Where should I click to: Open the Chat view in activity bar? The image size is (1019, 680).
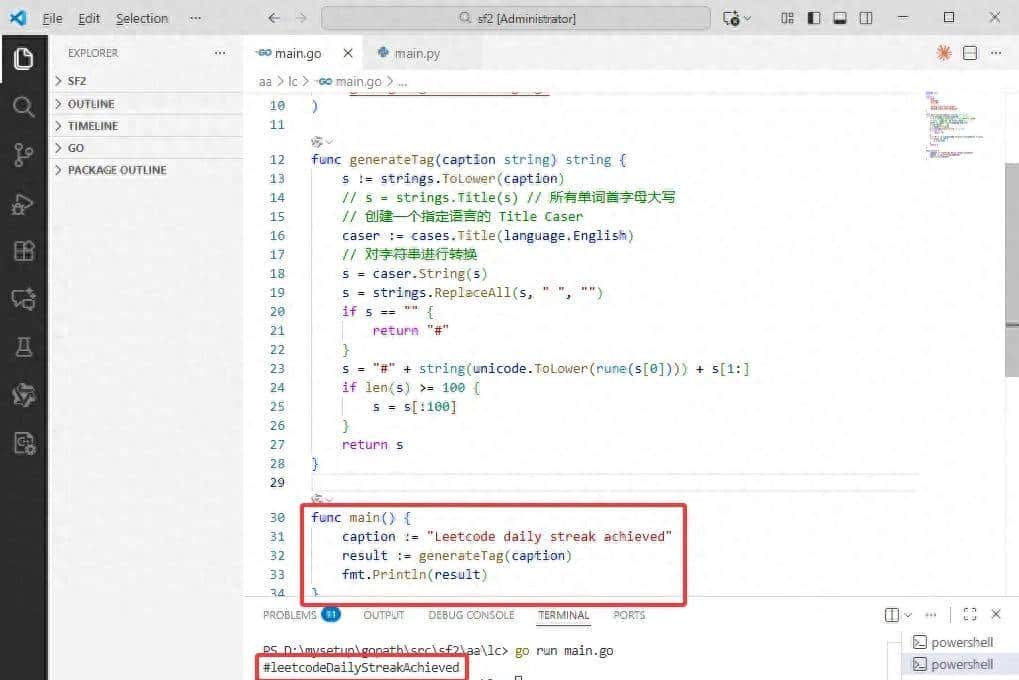tap(23, 299)
